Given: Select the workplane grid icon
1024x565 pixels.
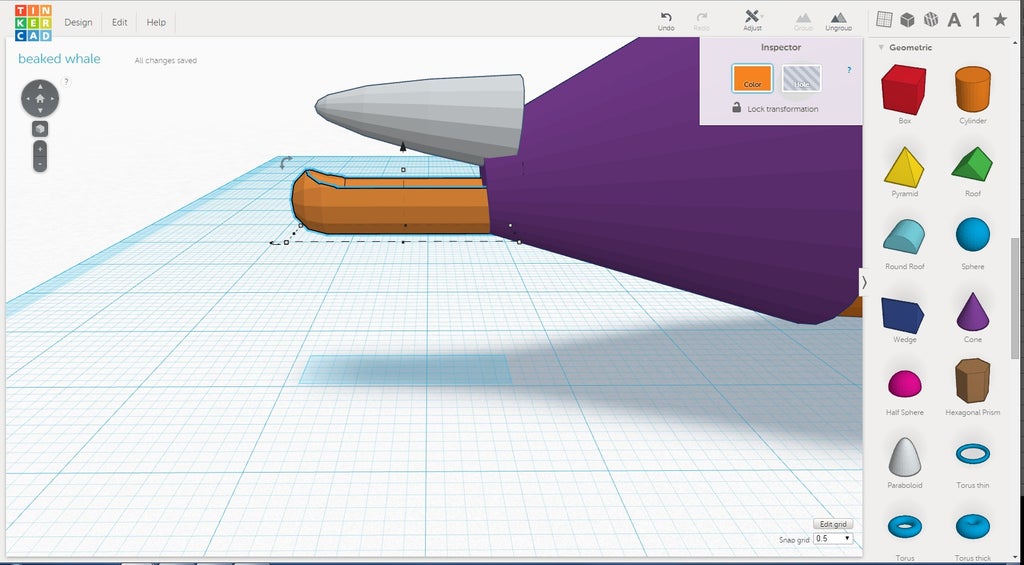Looking at the screenshot, I should (x=884, y=20).
